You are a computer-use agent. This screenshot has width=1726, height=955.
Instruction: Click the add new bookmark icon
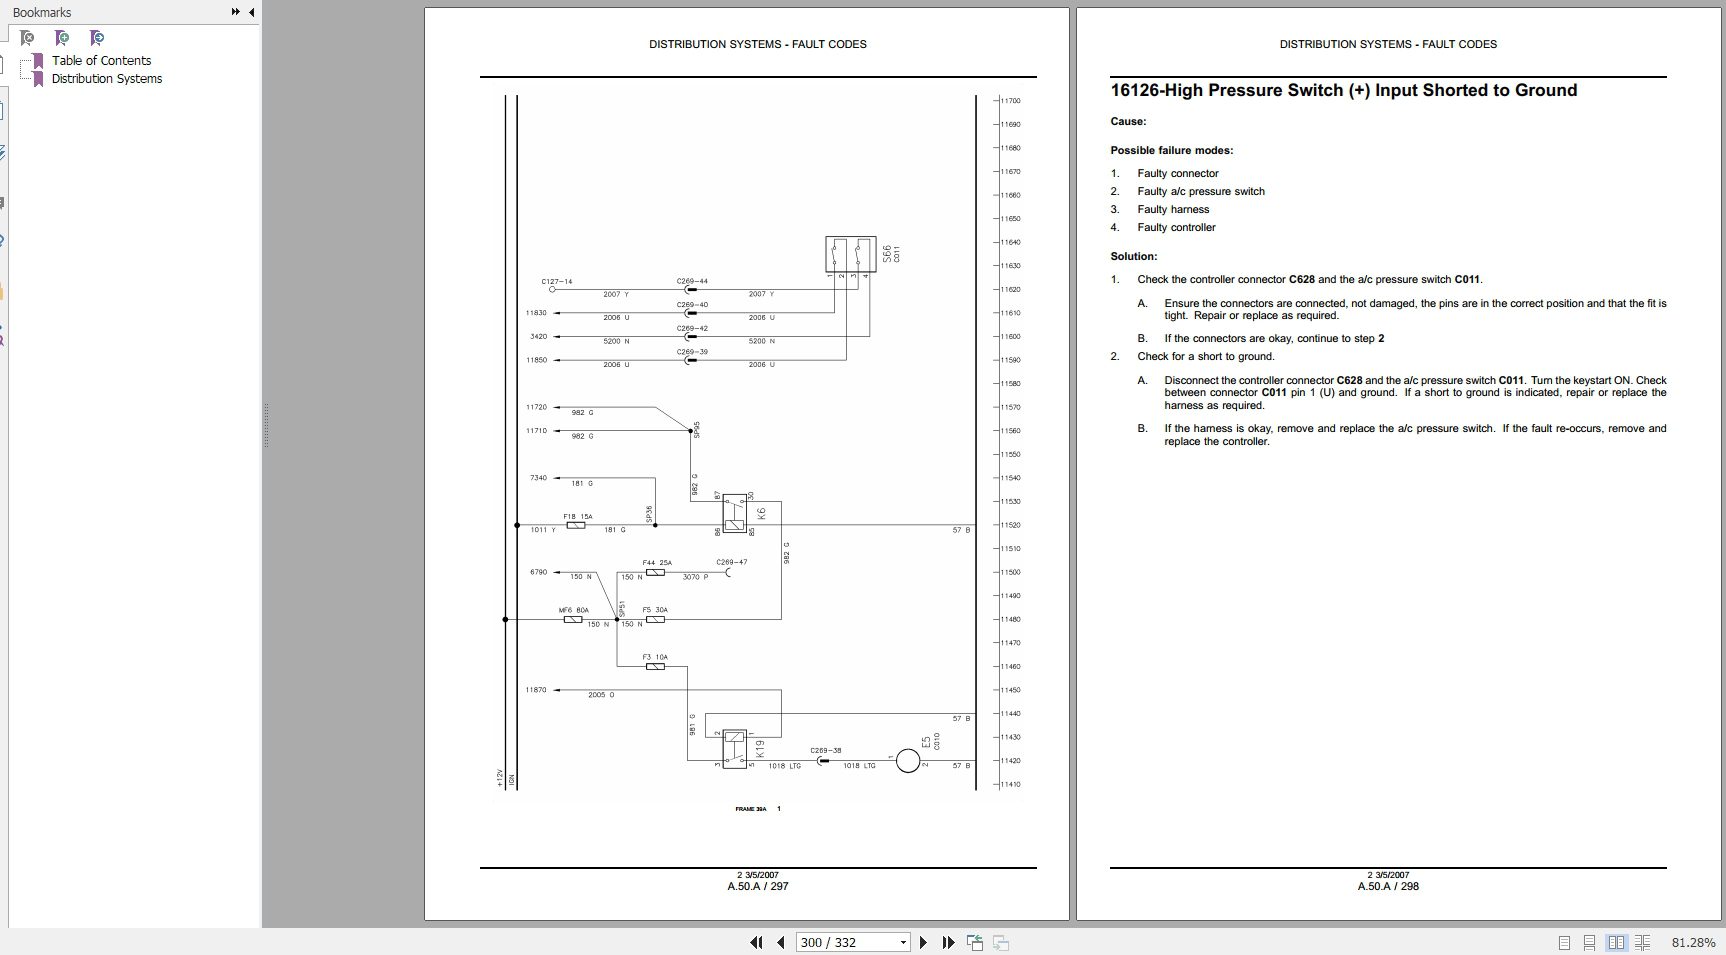pos(62,38)
